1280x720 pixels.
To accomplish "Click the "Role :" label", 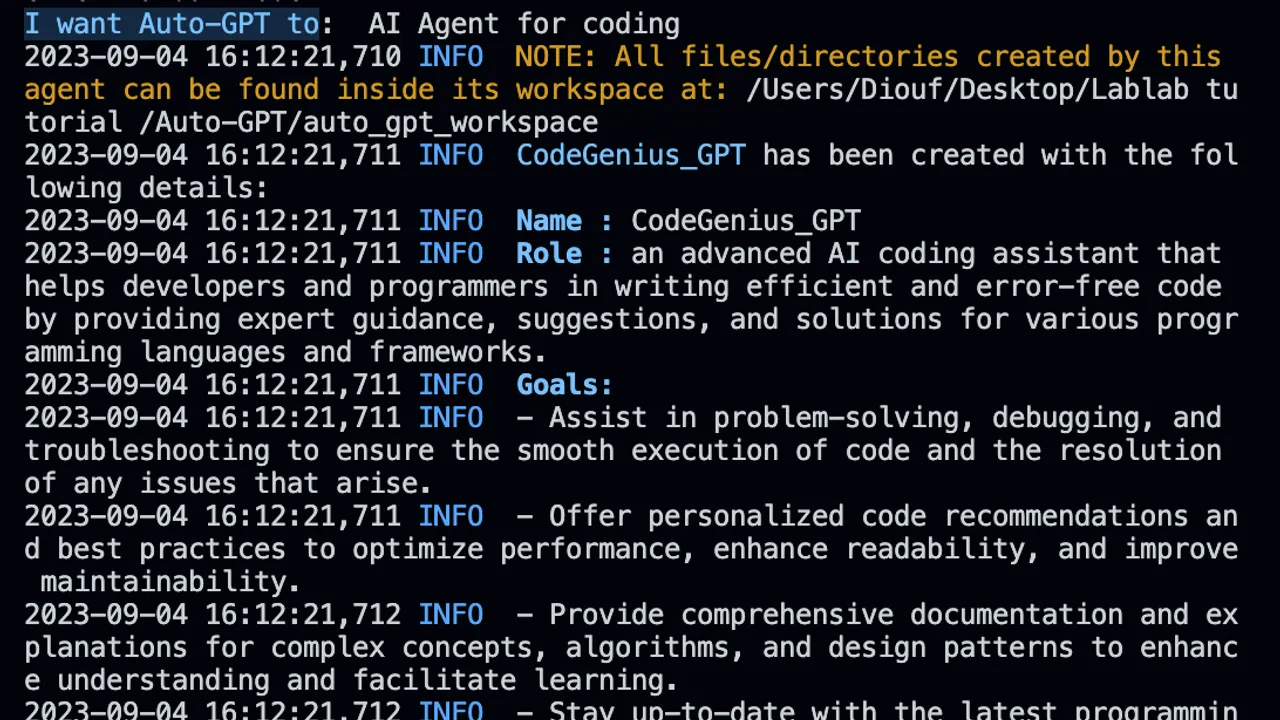I will 565,253.
